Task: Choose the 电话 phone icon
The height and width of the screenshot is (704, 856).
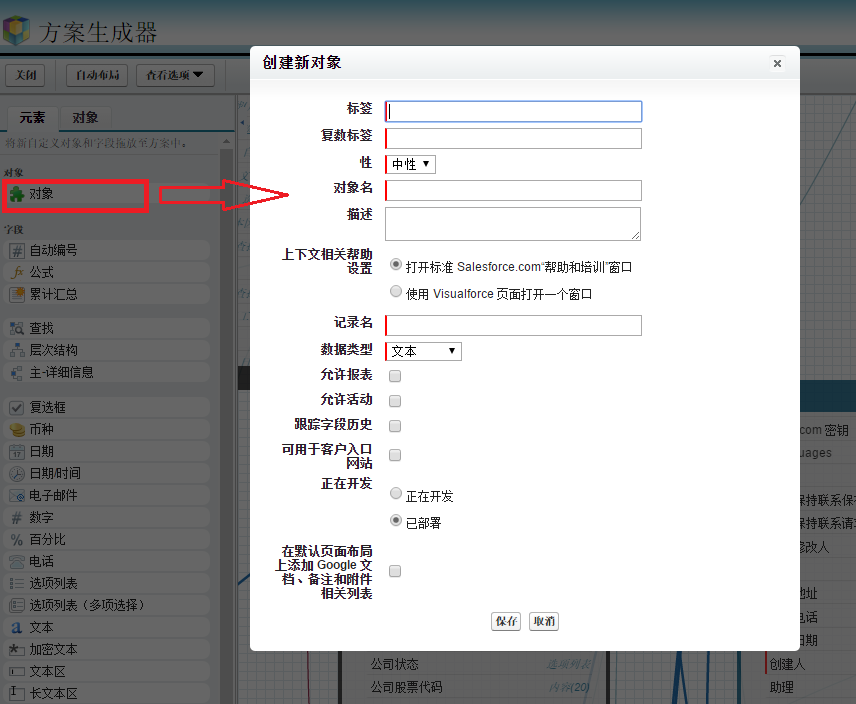Action: 17,562
